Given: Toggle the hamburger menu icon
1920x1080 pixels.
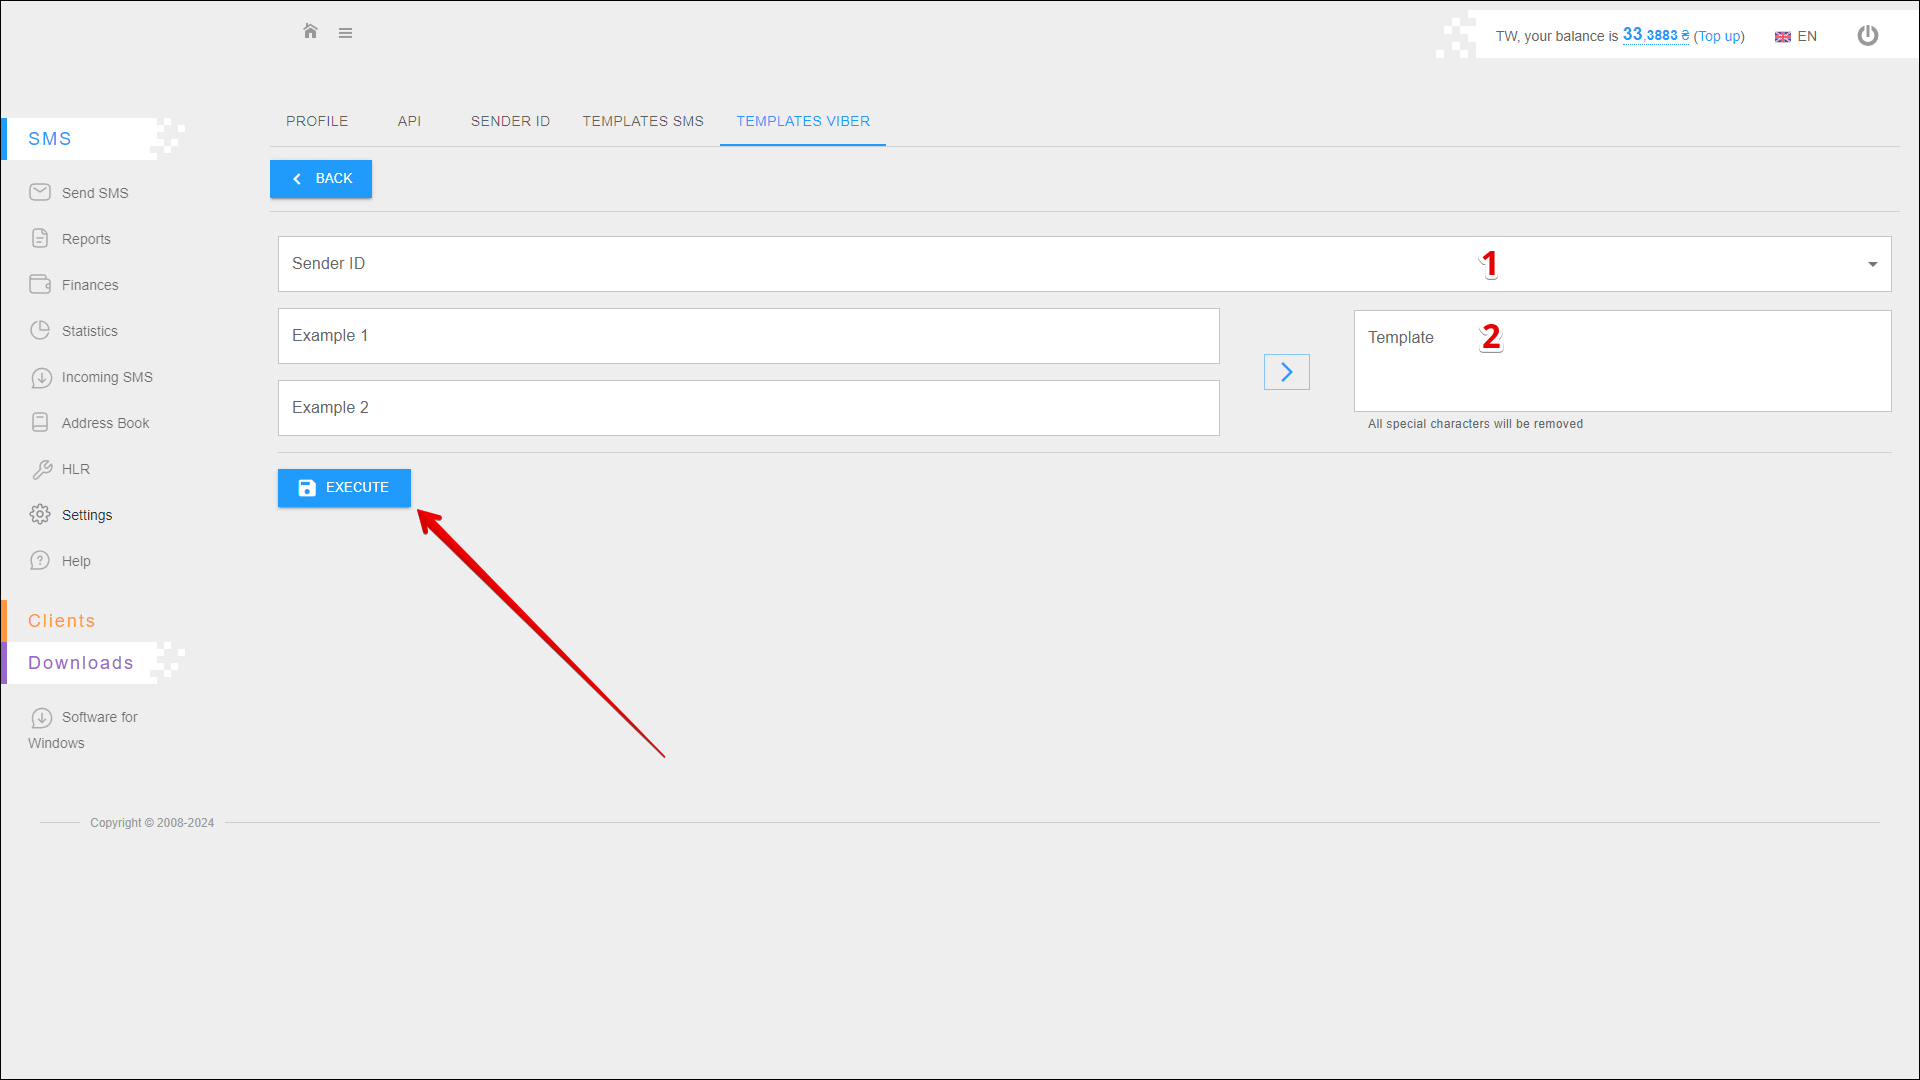Looking at the screenshot, I should [345, 33].
